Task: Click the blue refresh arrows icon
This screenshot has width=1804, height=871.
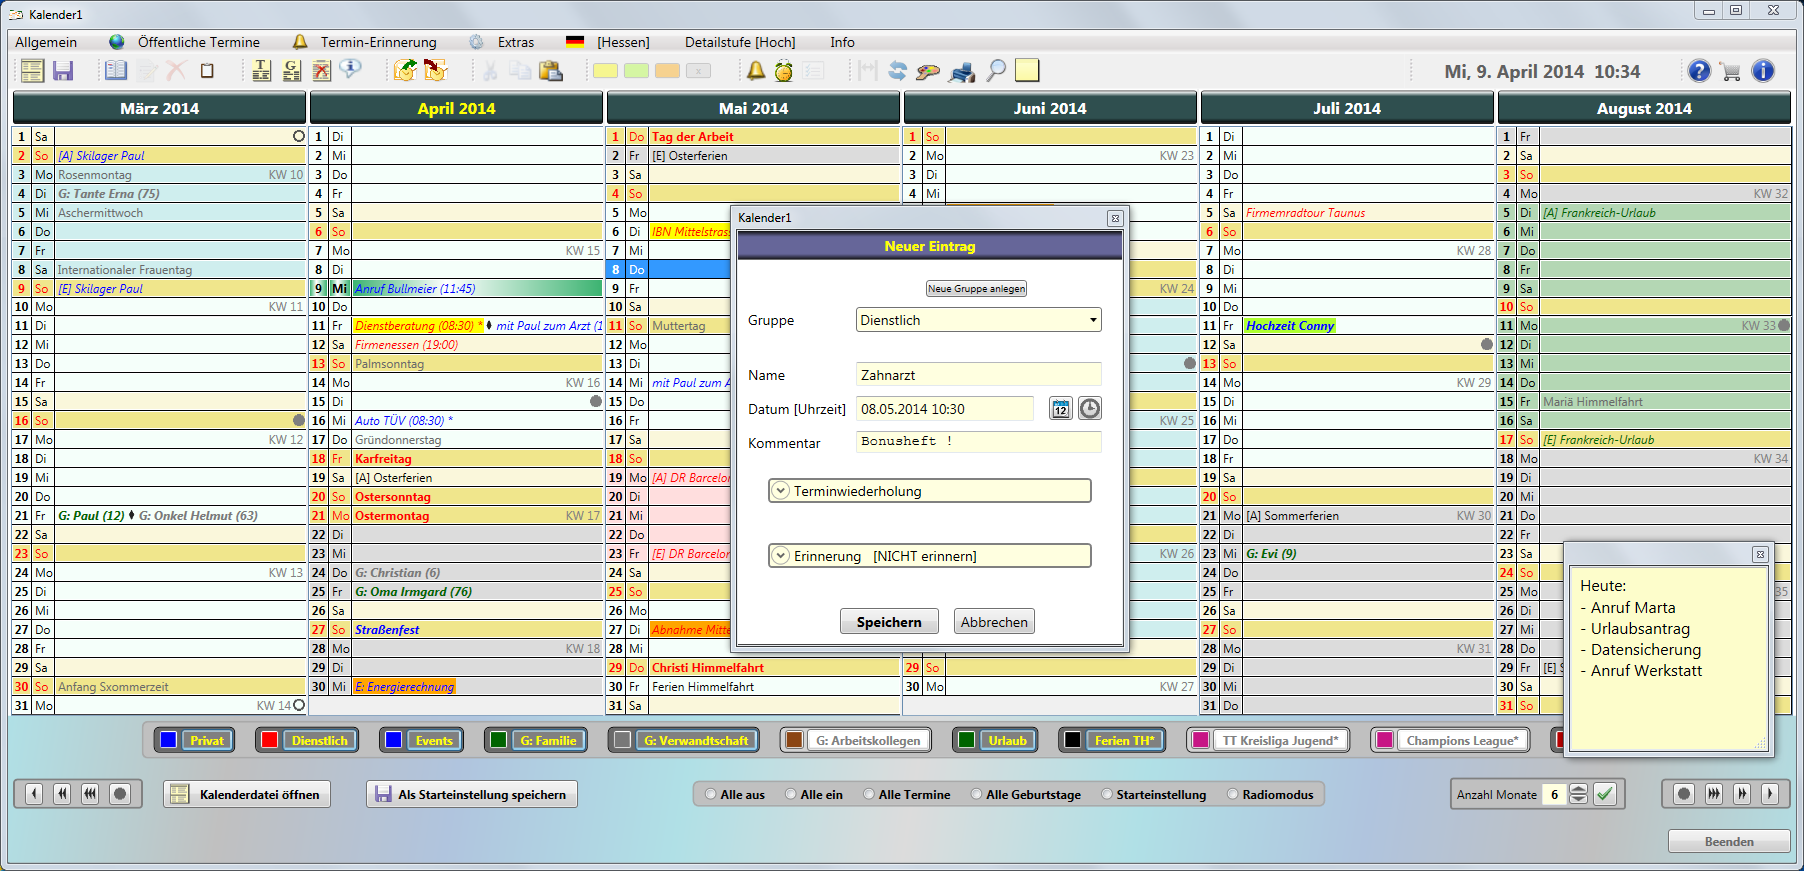Action: tap(897, 71)
